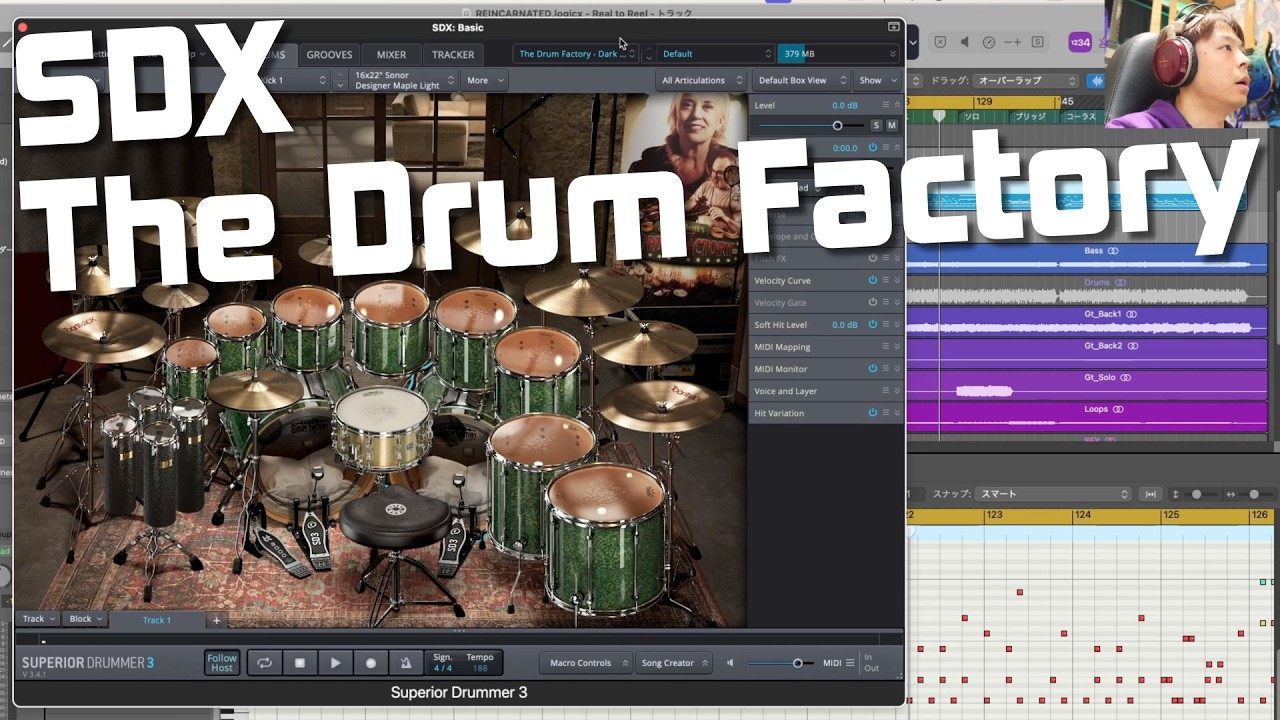Open the Velocity Curve menu icon
Image resolution: width=1280 pixels, height=720 pixels.
click(x=885, y=281)
